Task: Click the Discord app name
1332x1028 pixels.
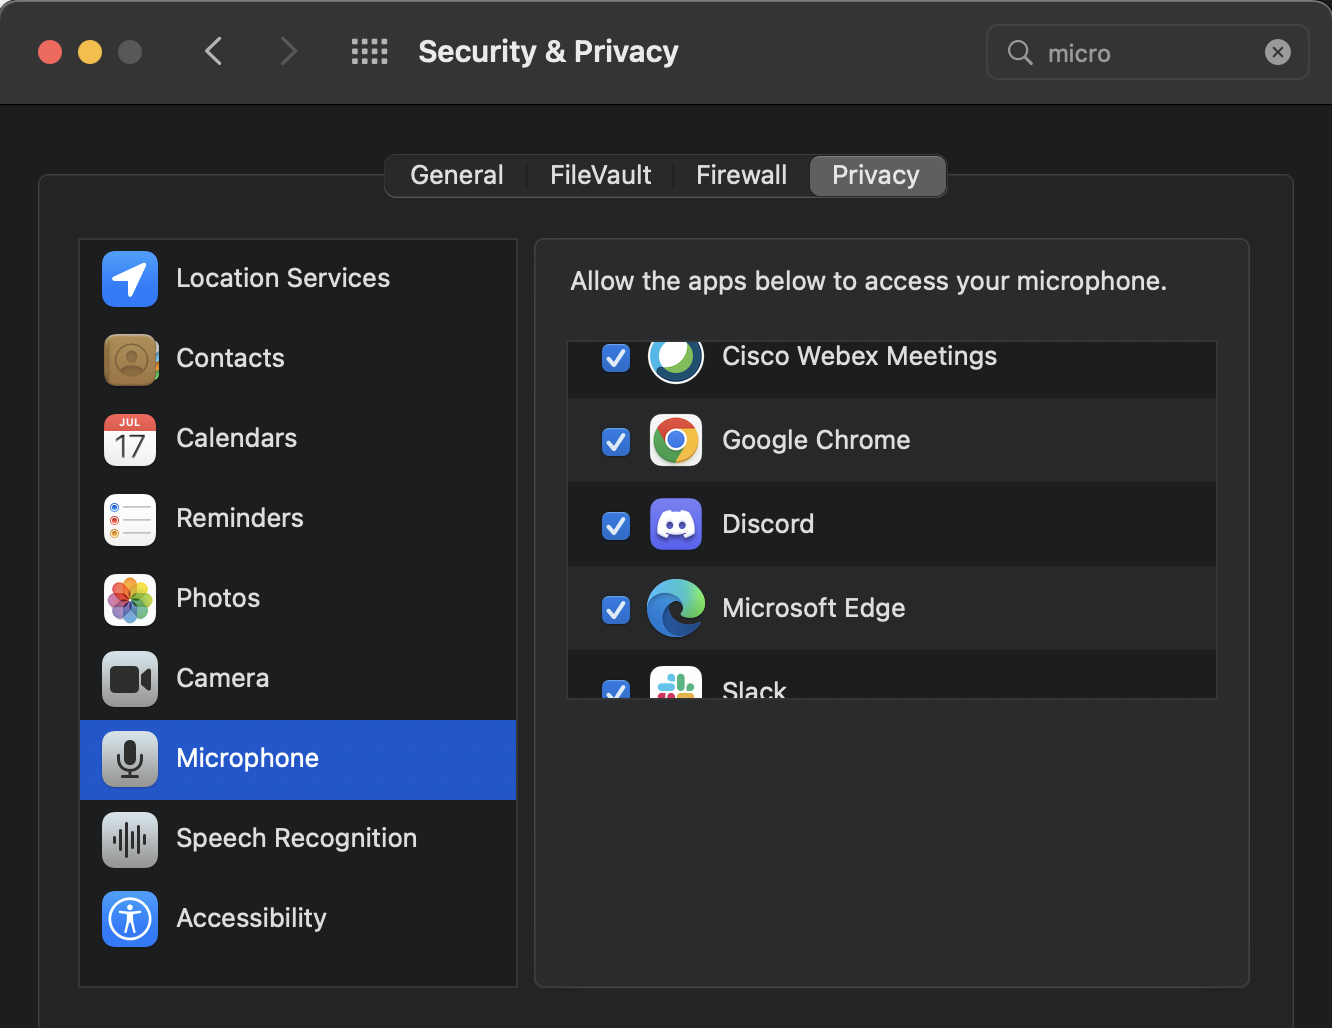Action: pos(768,524)
